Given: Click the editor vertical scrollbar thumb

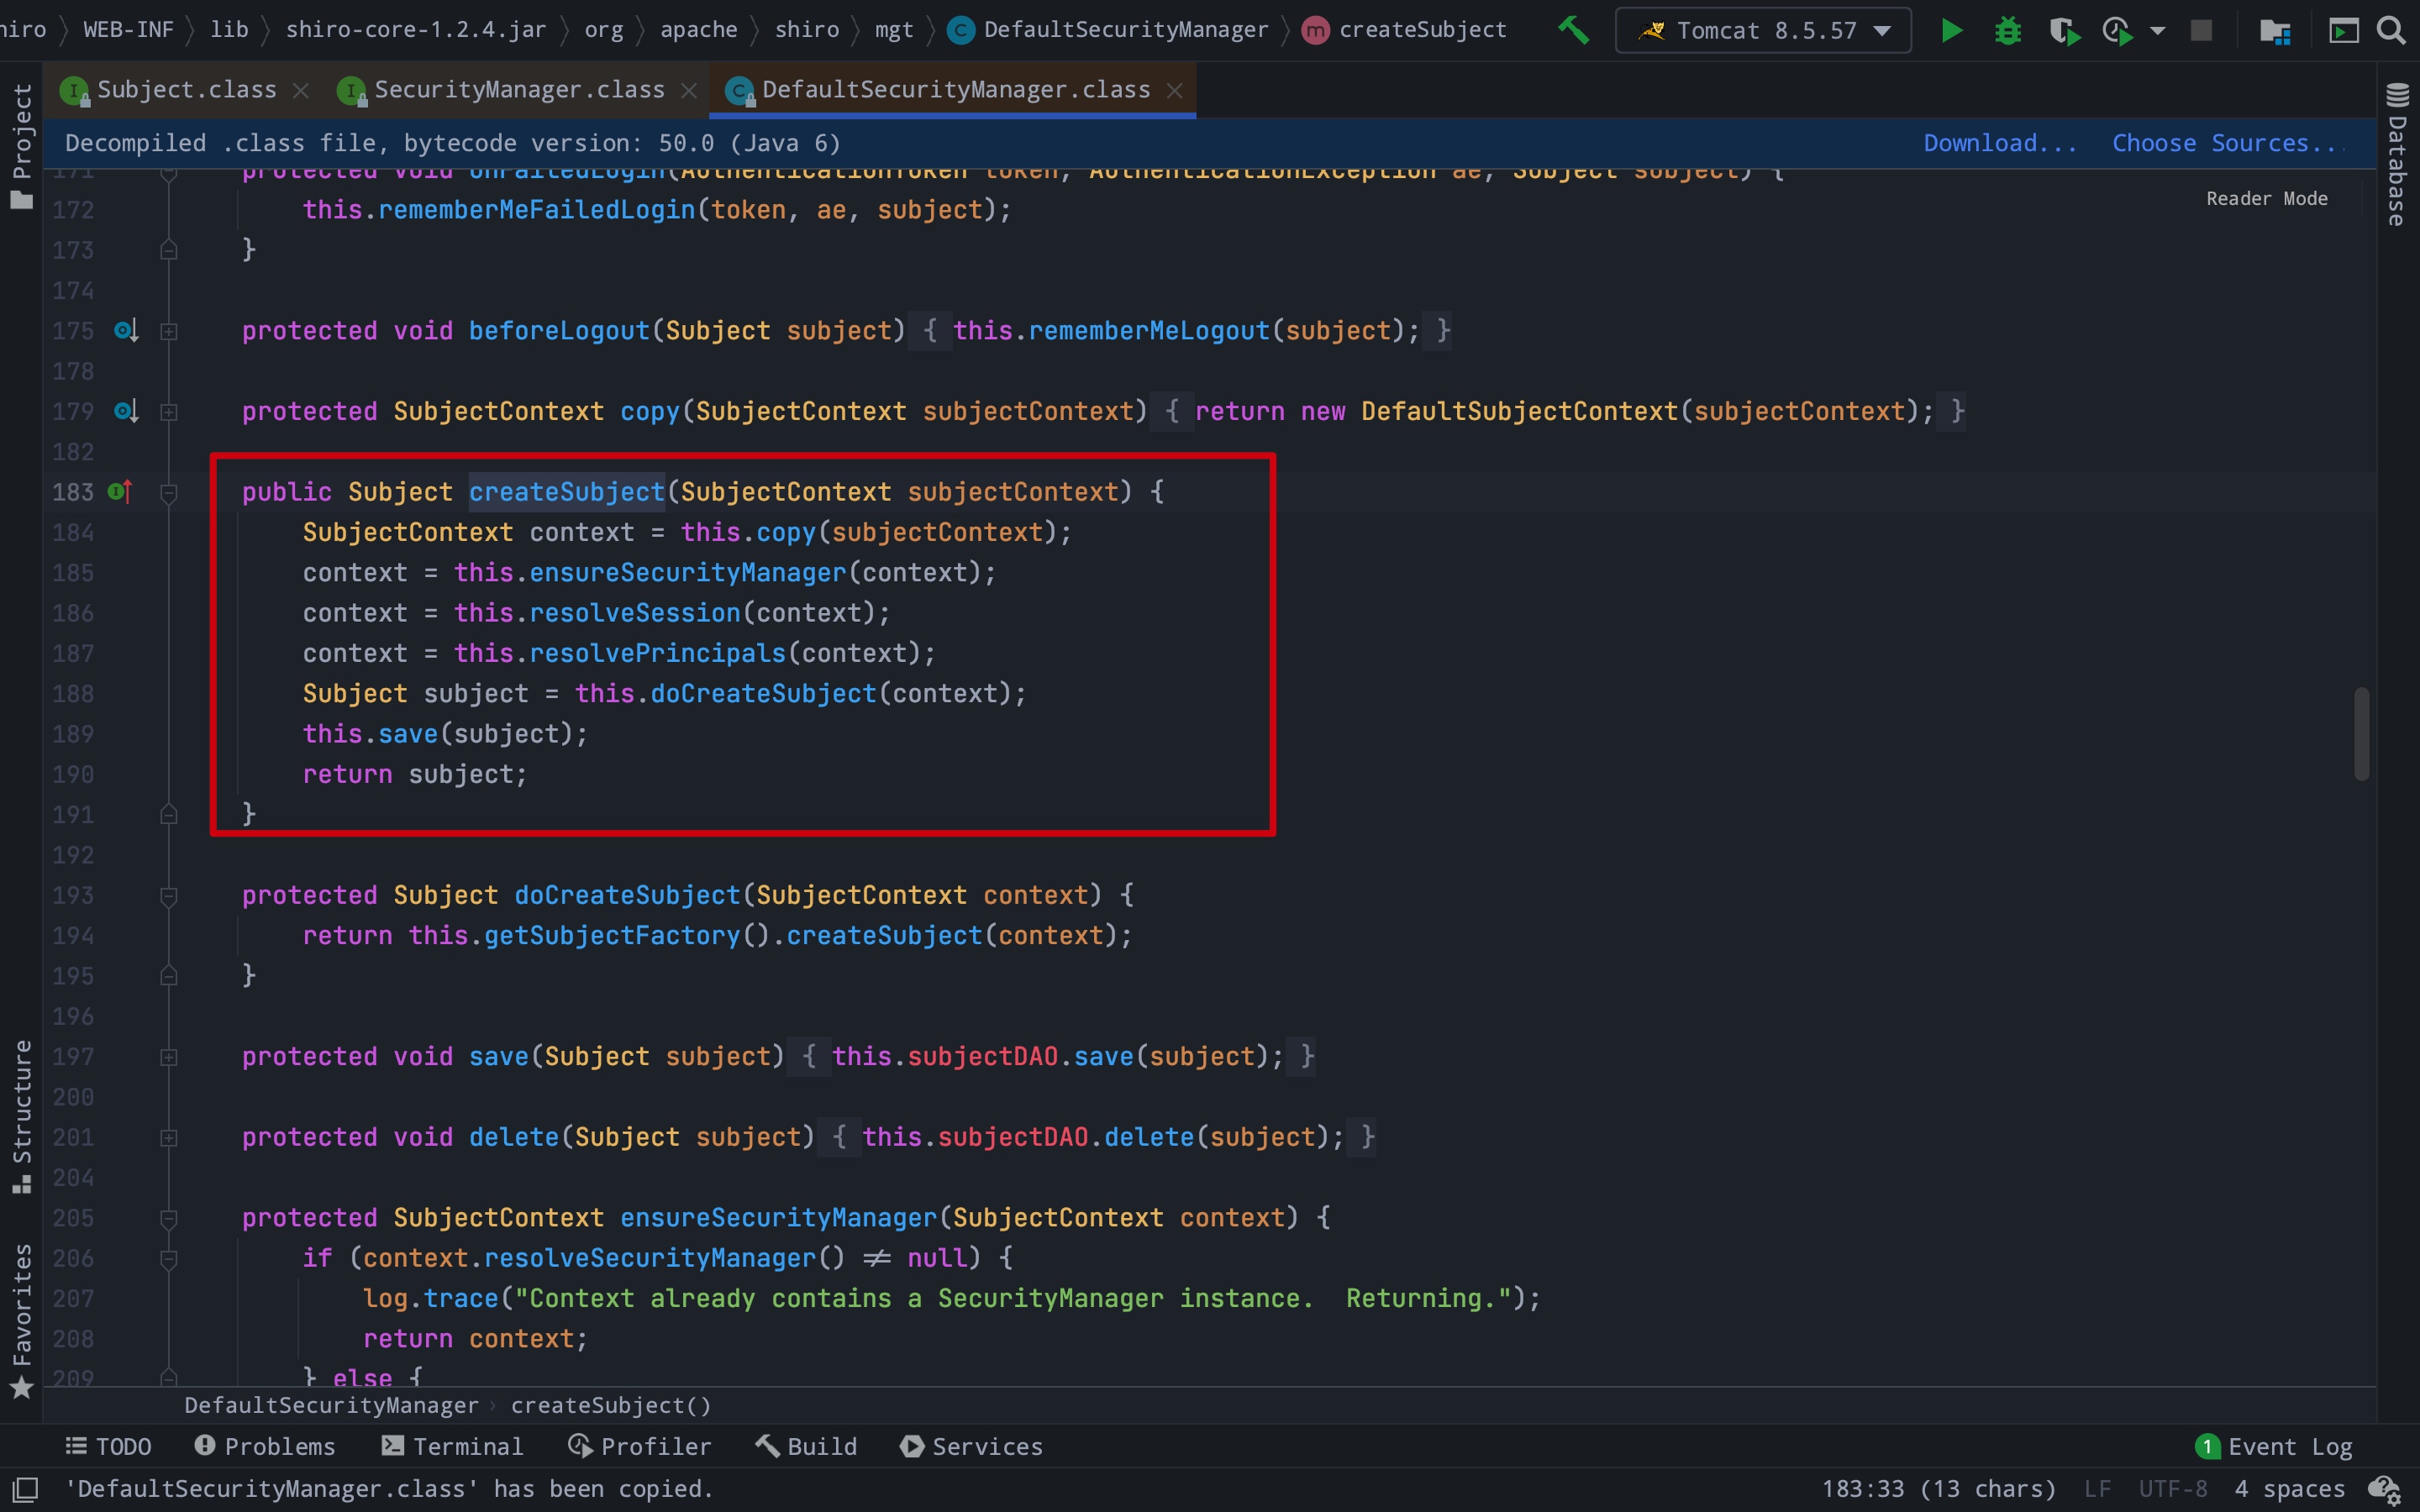Looking at the screenshot, I should click(2361, 733).
